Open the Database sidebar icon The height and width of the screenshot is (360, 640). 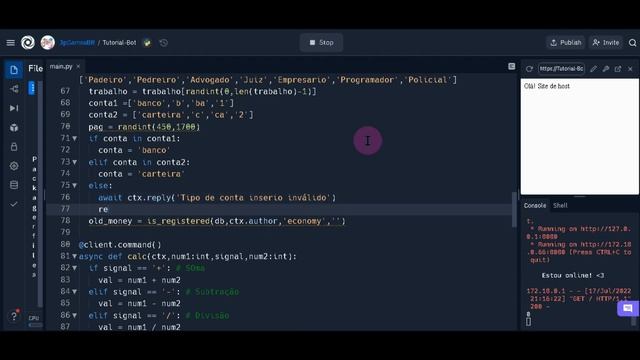[14, 185]
